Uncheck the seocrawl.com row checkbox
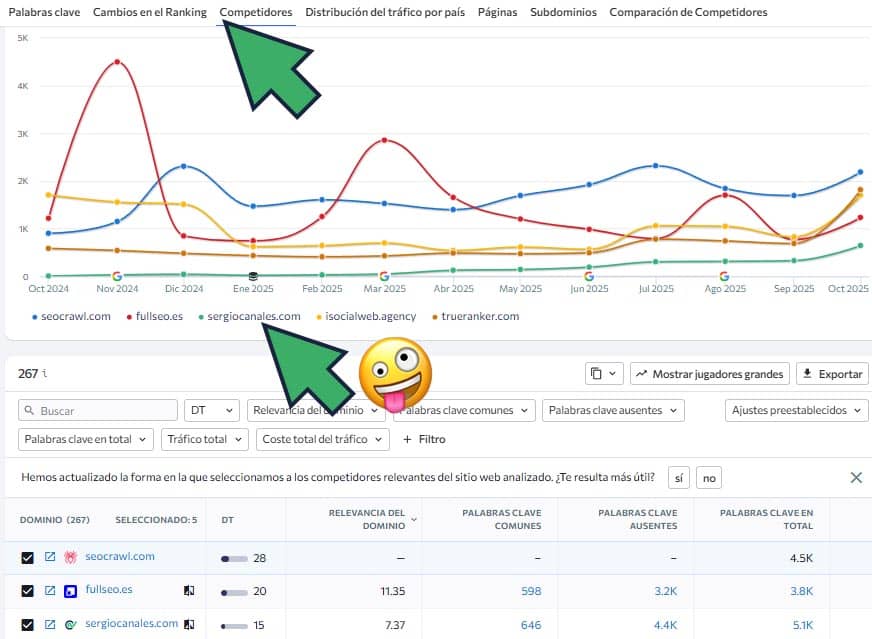This screenshot has width=872, height=639. (x=28, y=557)
